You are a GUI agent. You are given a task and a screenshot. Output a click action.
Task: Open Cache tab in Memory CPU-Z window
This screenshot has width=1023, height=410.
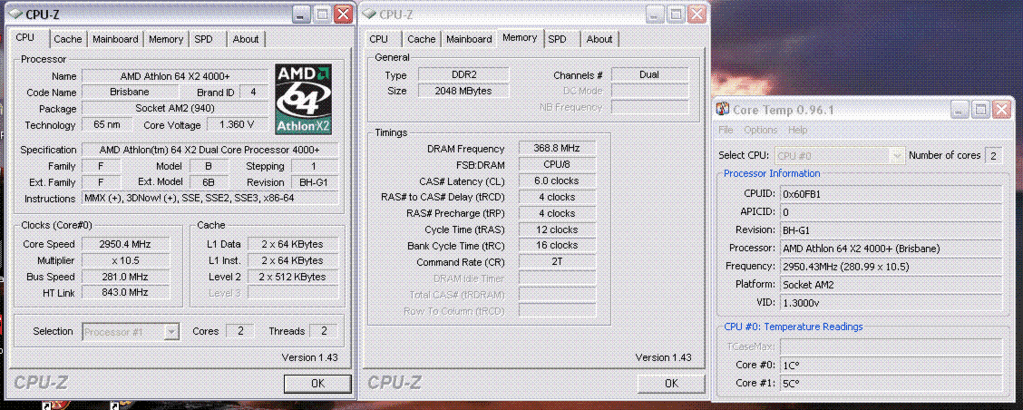pyautogui.click(x=421, y=39)
